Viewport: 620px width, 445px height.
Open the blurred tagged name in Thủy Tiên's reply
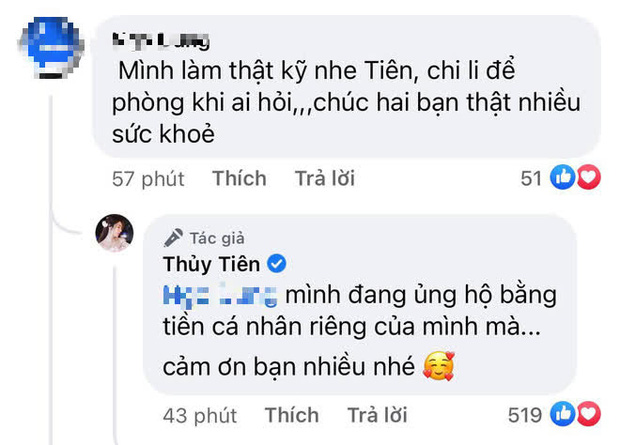(222, 296)
